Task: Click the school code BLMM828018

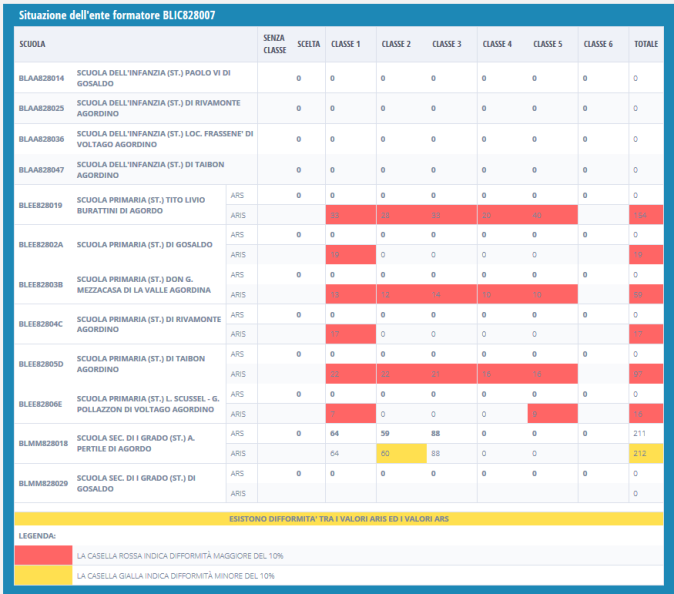Action: point(41,442)
